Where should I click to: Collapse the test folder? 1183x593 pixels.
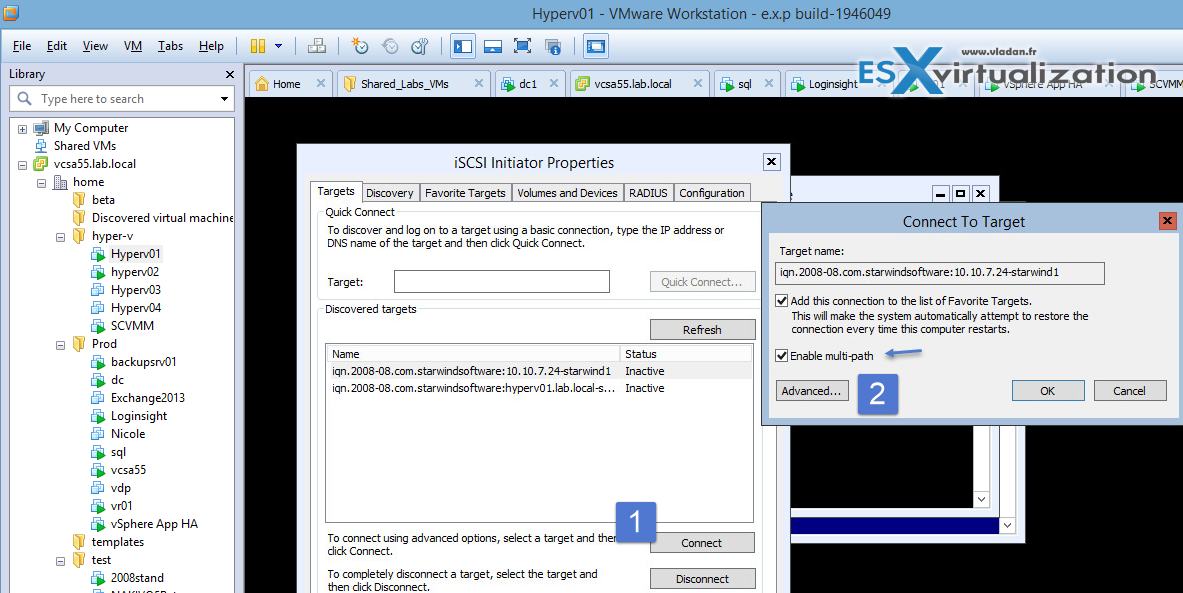[x=60, y=561]
